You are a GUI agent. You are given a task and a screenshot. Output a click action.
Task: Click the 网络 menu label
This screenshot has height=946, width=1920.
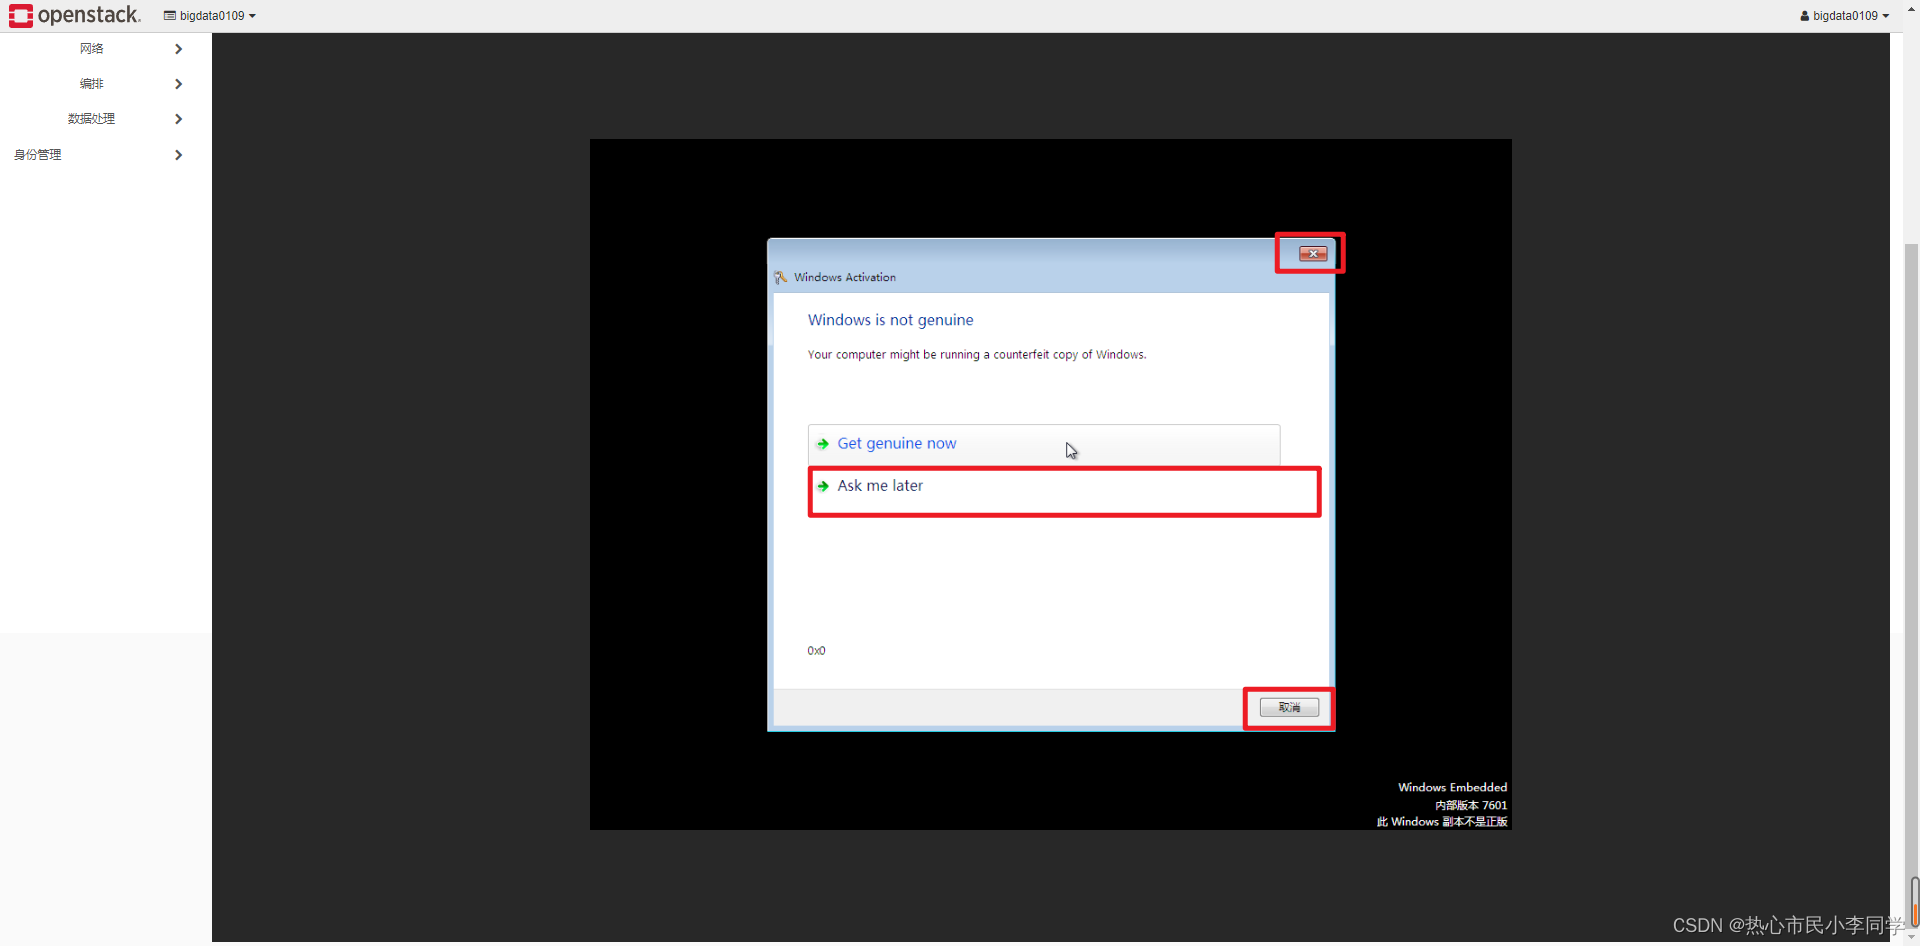92,49
